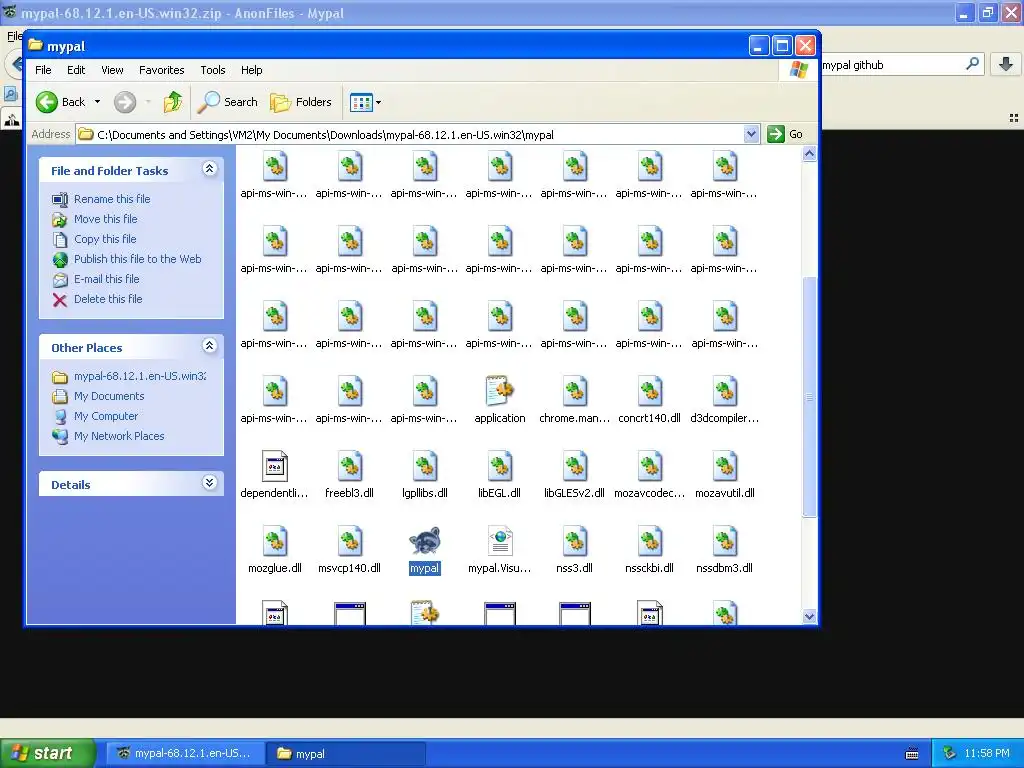Select mozavutil.dll file icon
Viewport: 1024px width, 768px height.
725,466
